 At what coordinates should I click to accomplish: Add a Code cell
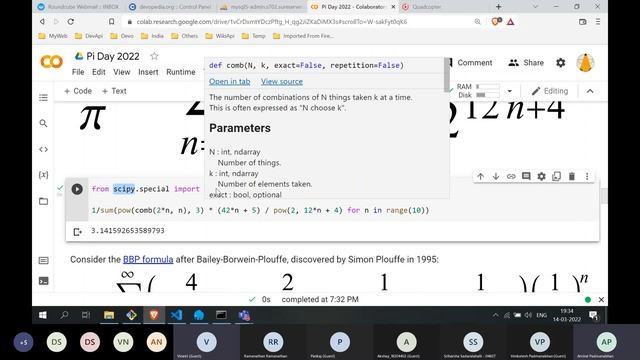tap(78, 91)
